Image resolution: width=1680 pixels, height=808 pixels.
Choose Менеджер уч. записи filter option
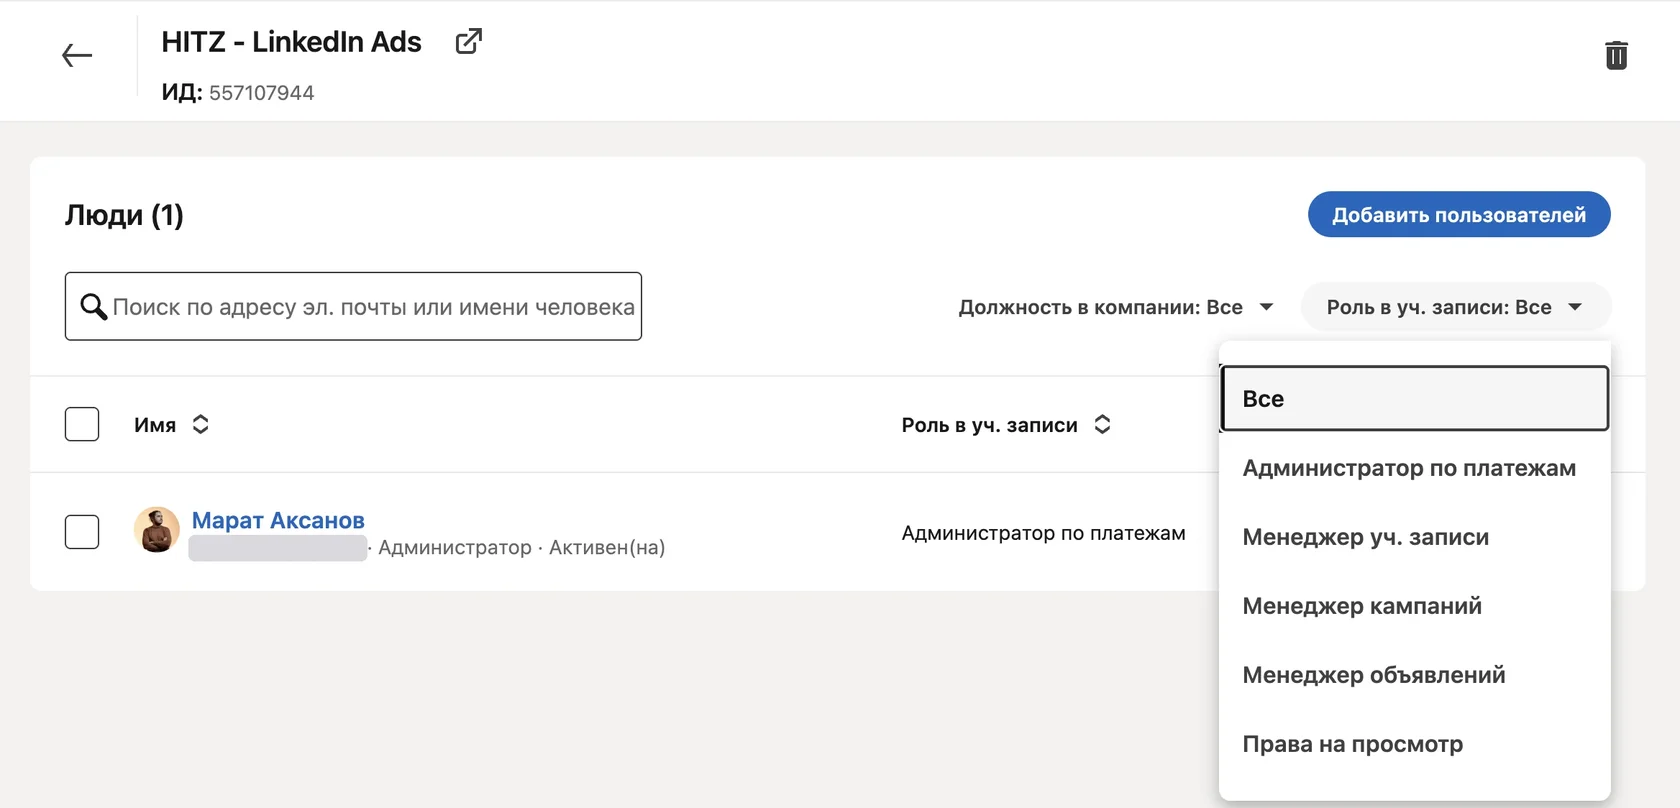[1414, 537]
